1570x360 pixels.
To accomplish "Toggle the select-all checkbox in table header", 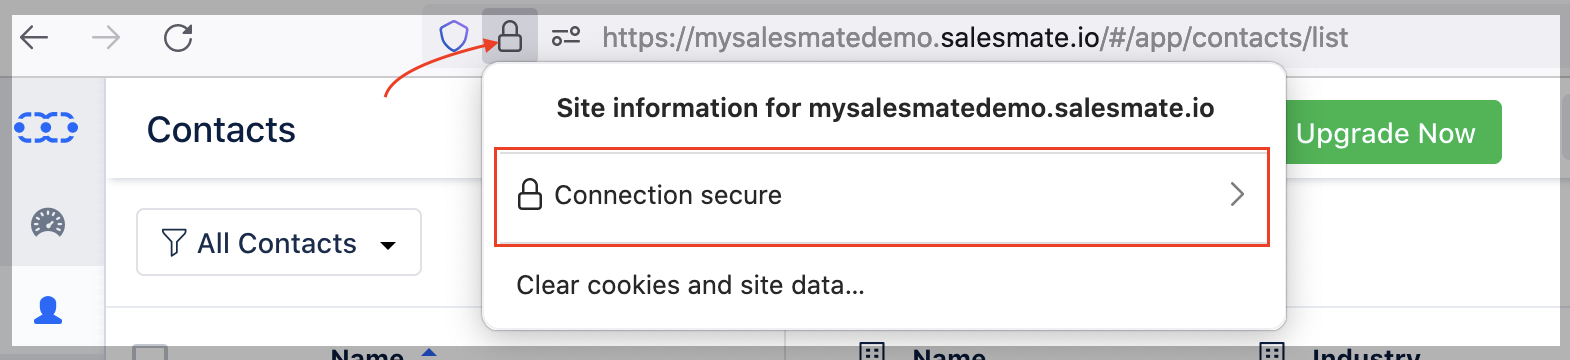I will point(150,353).
